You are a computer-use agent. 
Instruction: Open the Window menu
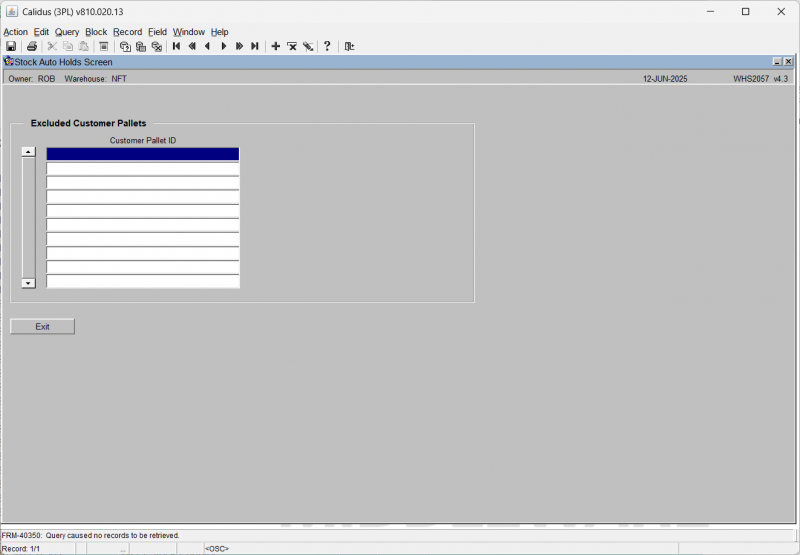[x=189, y=32]
